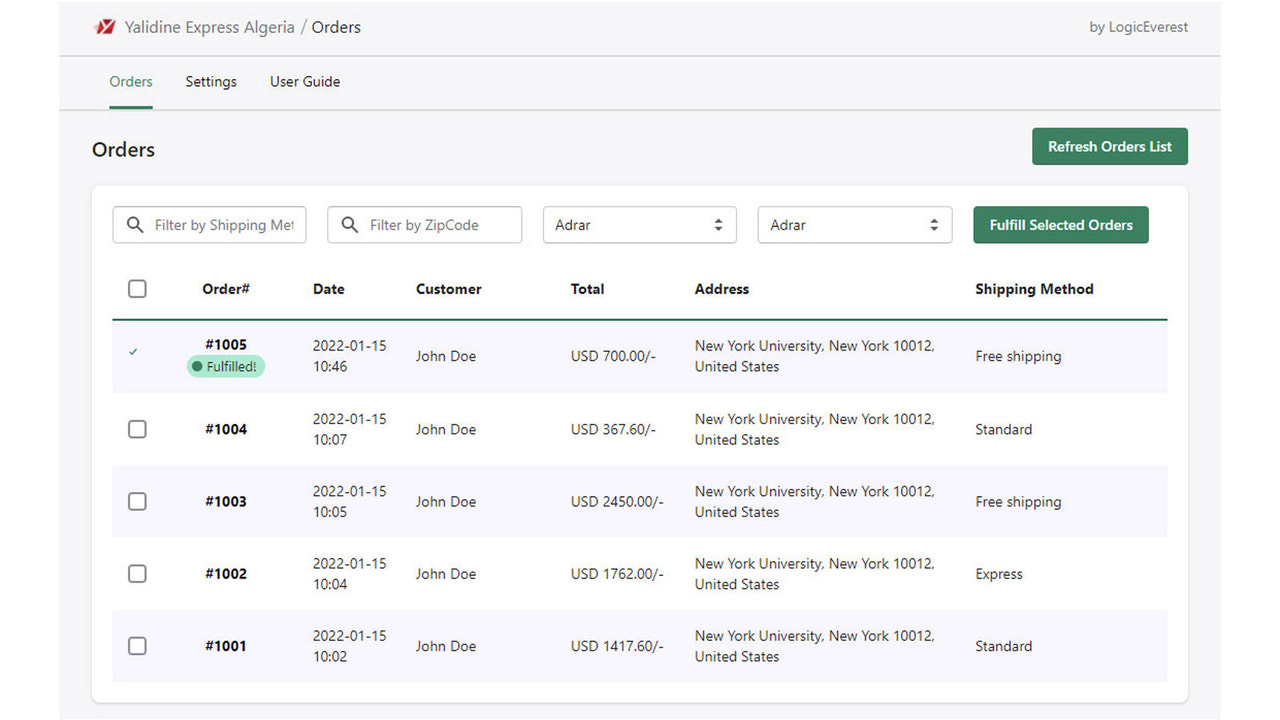Screen dimensions: 1280x720
Task: Focus the Filter by Shipping Method field
Action: (209, 225)
